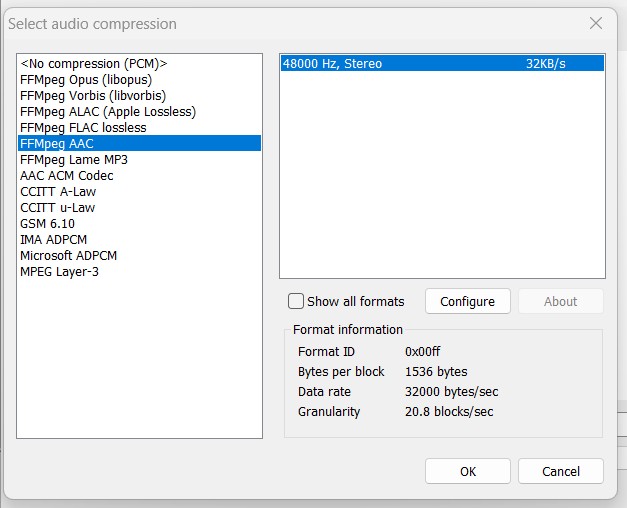Open the Configure codec settings
The image size is (627, 508).
[x=467, y=301]
